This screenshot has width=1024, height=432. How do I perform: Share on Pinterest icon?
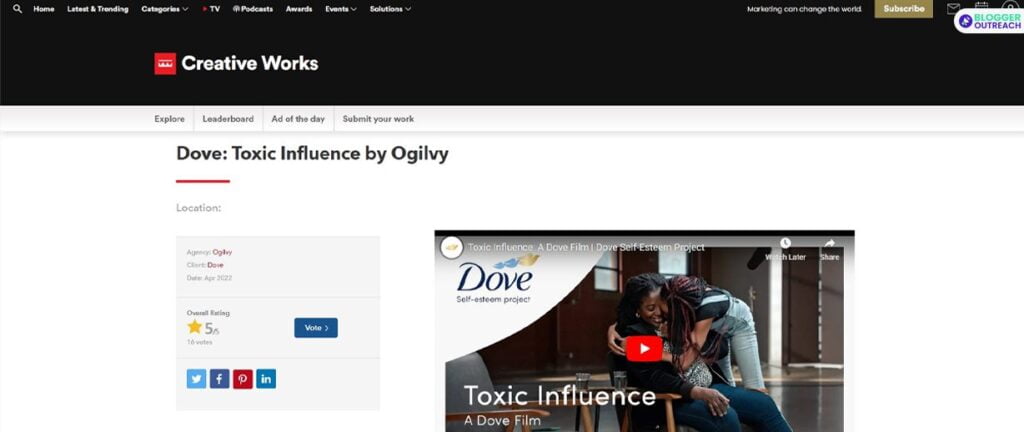pos(243,378)
